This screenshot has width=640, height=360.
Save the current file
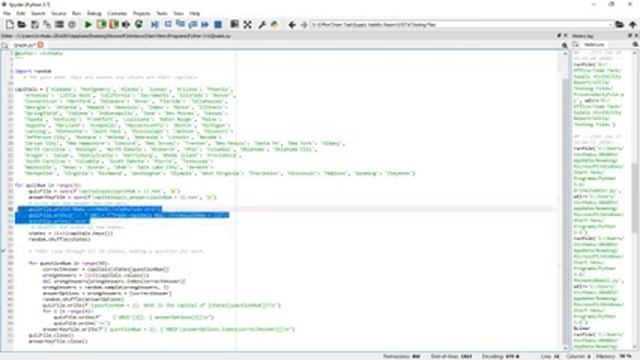pyautogui.click(x=35, y=24)
